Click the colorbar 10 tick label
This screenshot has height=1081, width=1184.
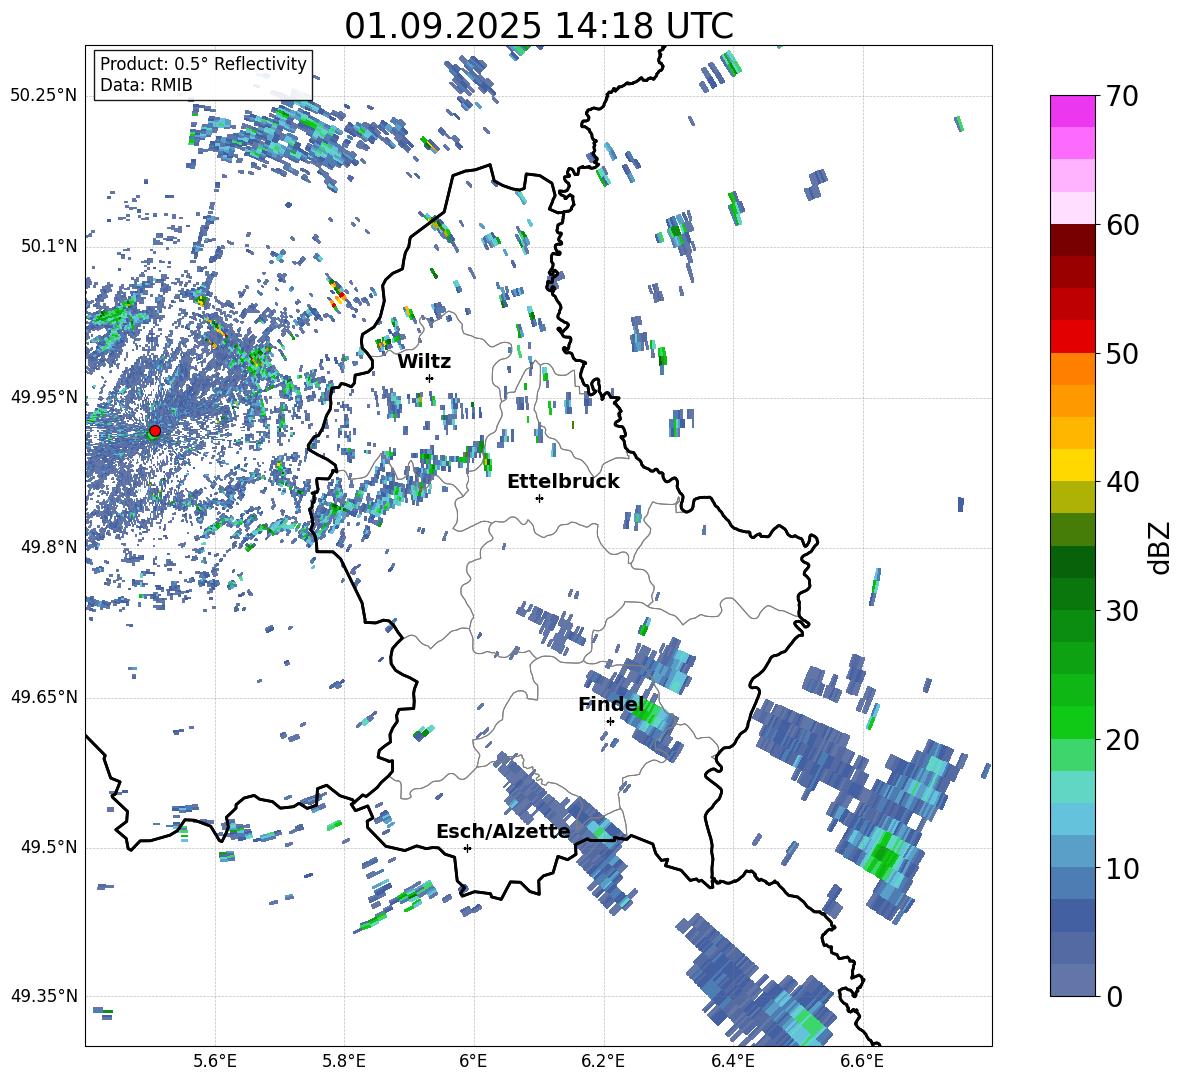(x=1122, y=868)
